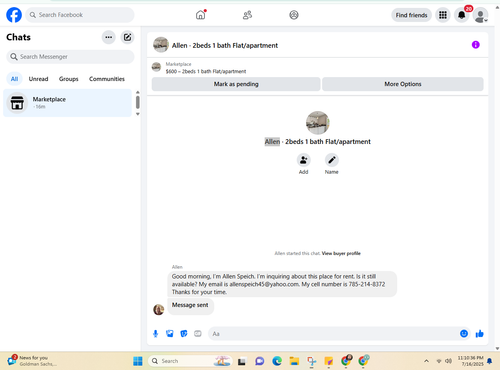This screenshot has height=370, width=500.
Task: Send a voice clip with microphone icon
Action: [155, 334]
